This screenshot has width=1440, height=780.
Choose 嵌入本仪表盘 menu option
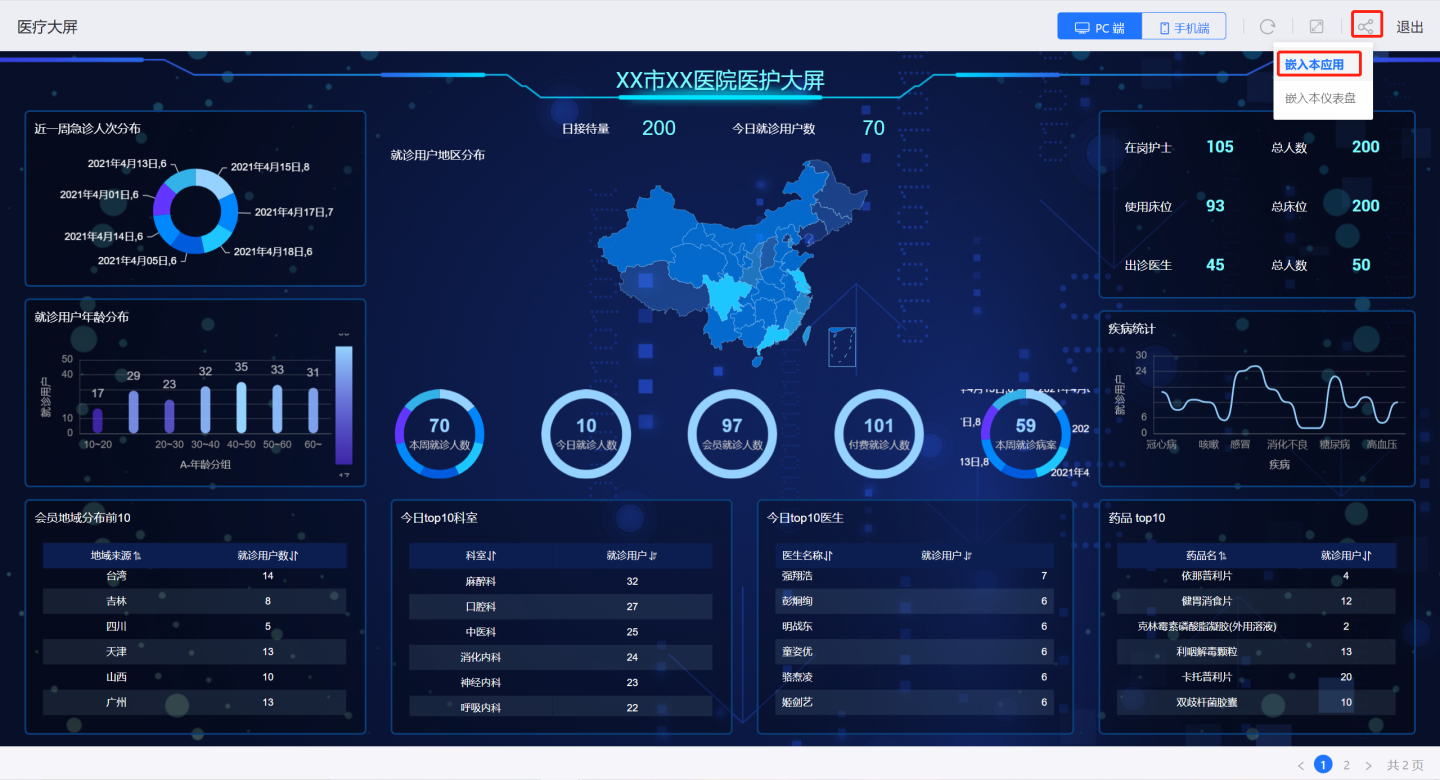[x=1320, y=98]
